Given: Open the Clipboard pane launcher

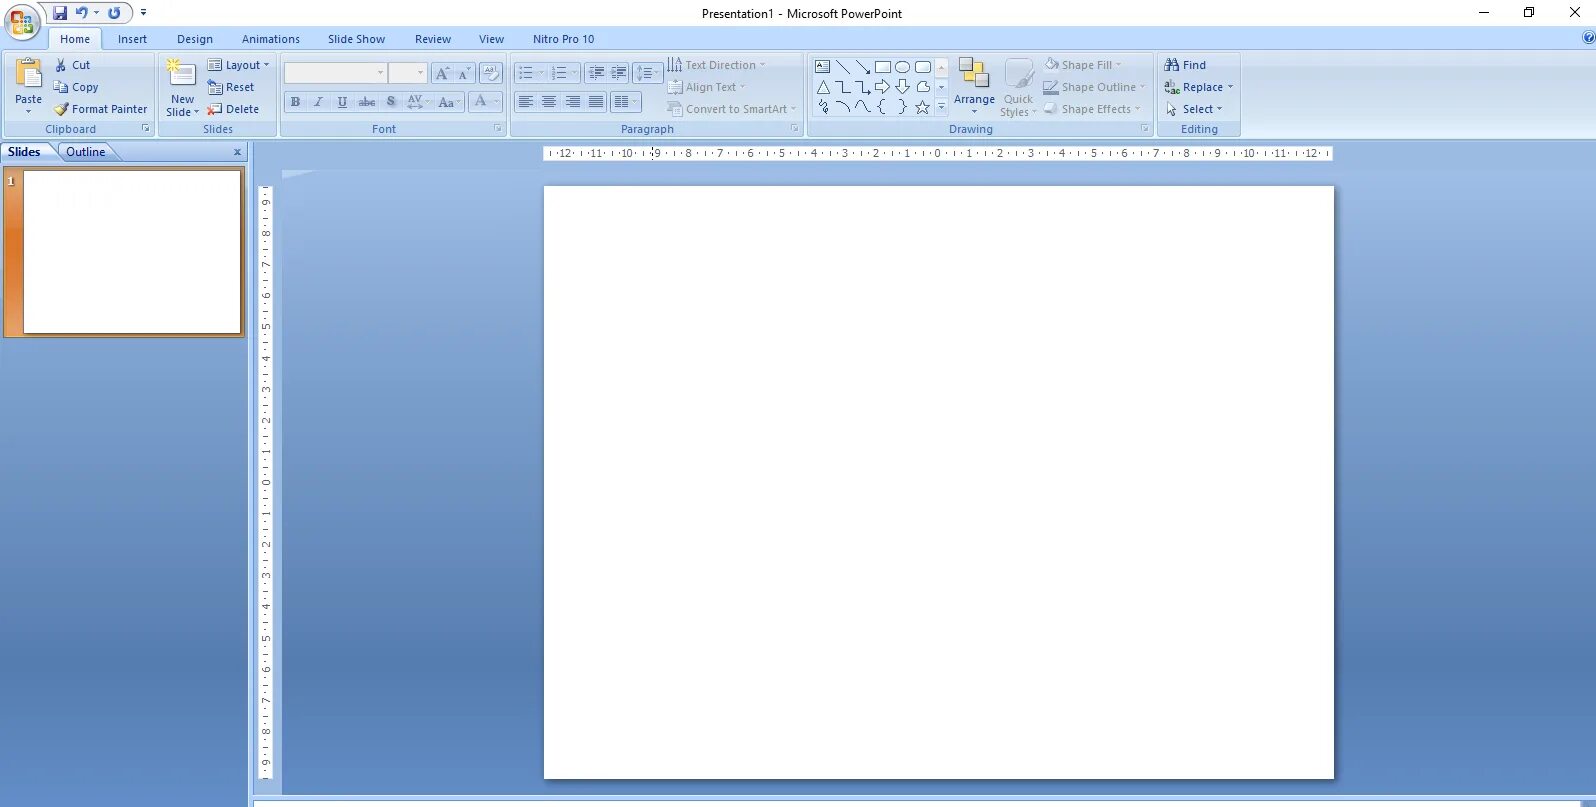Looking at the screenshot, I should pyautogui.click(x=146, y=129).
